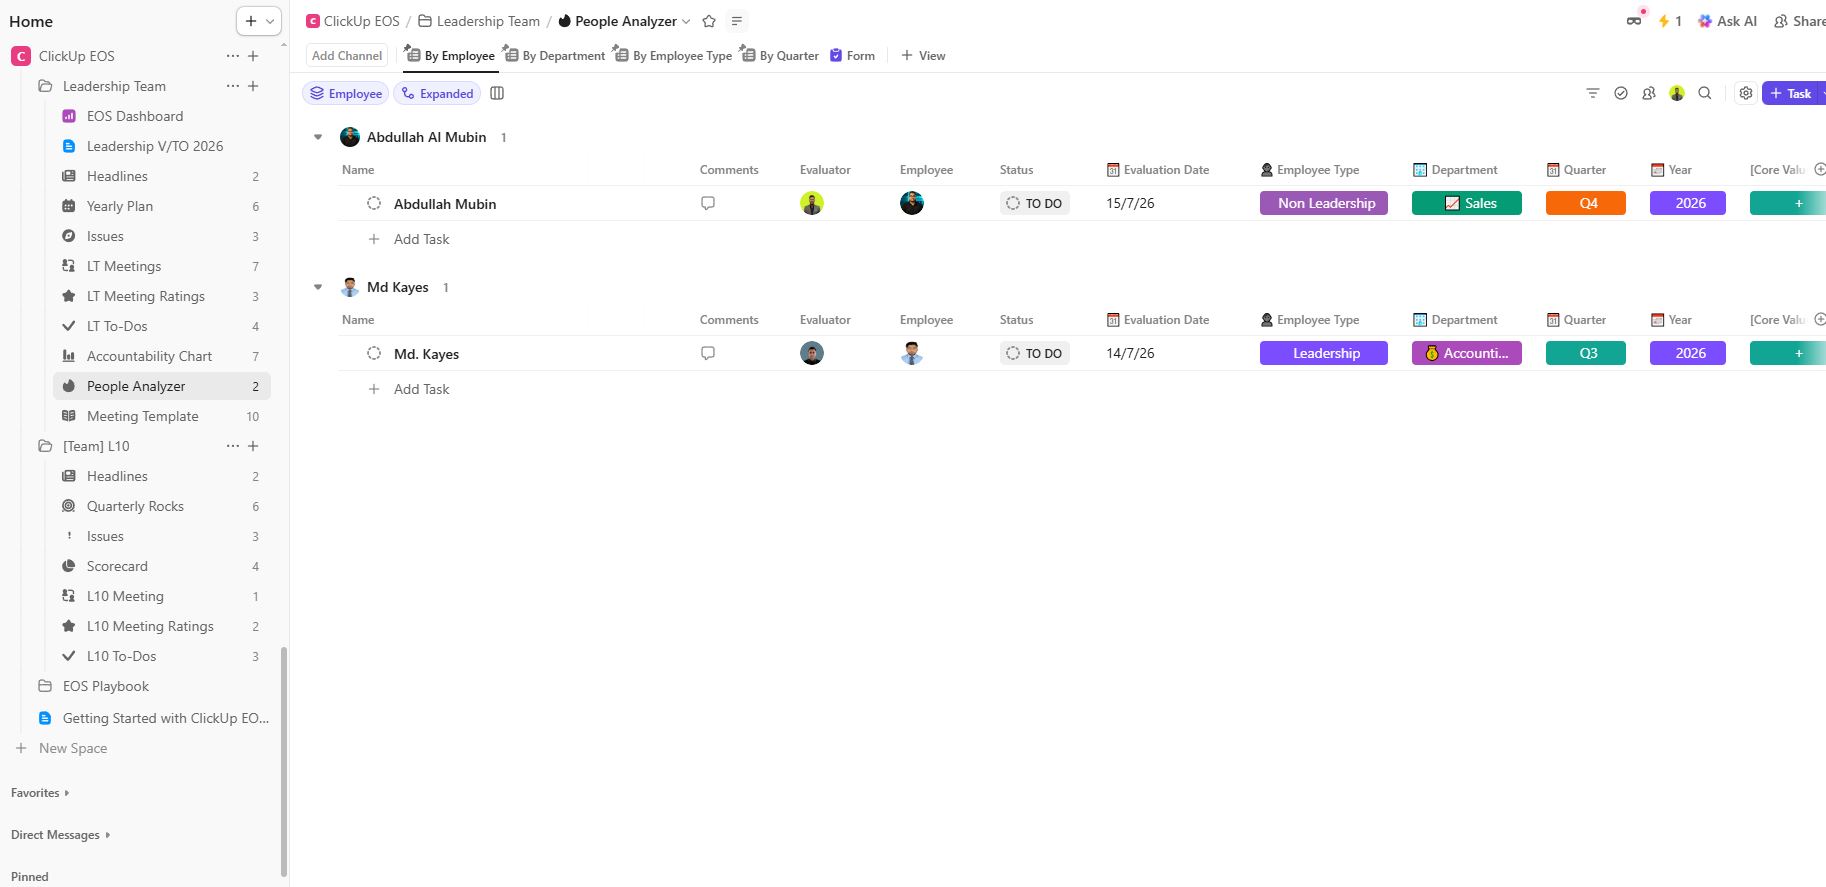1826x887 pixels.
Task: Toggle status circle for Abdullah Mubin task
Action: click(374, 203)
